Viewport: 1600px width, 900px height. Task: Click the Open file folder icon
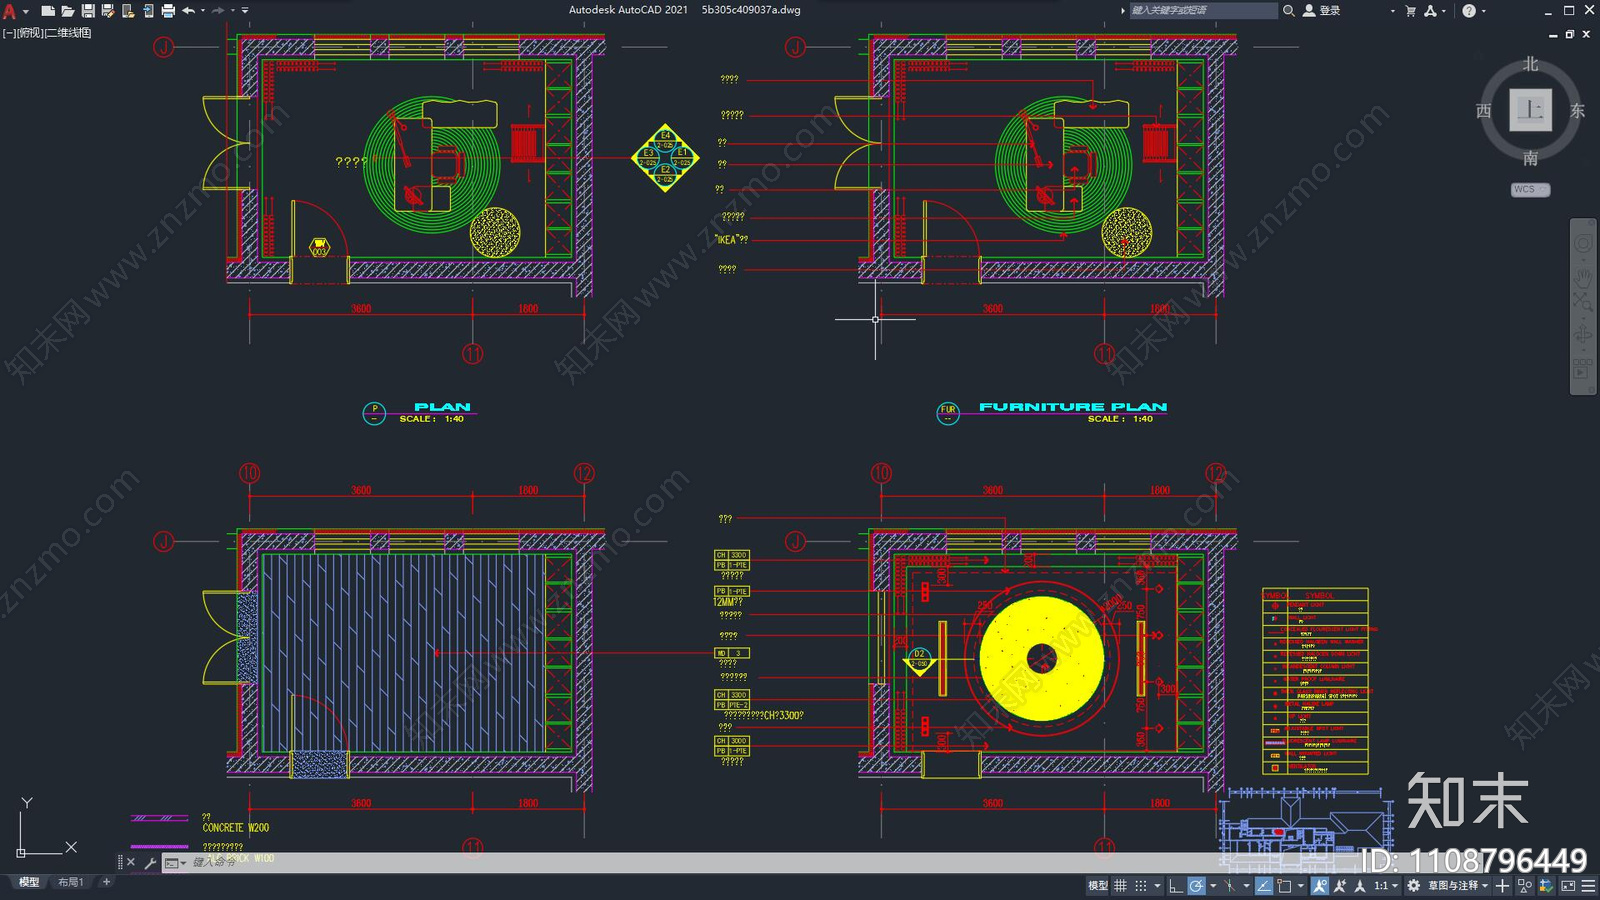pyautogui.click(x=68, y=11)
